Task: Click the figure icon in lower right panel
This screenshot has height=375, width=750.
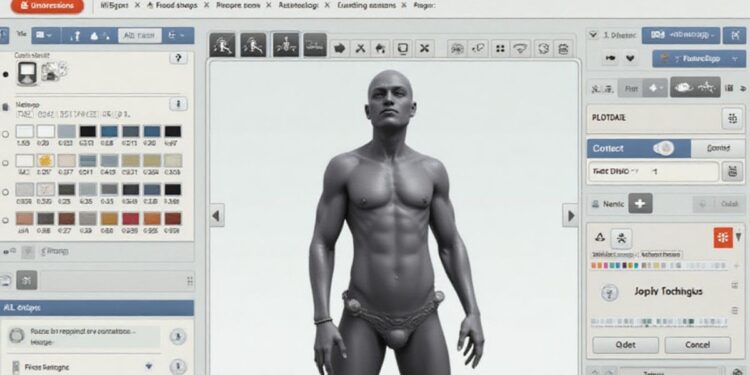Action: click(x=621, y=239)
